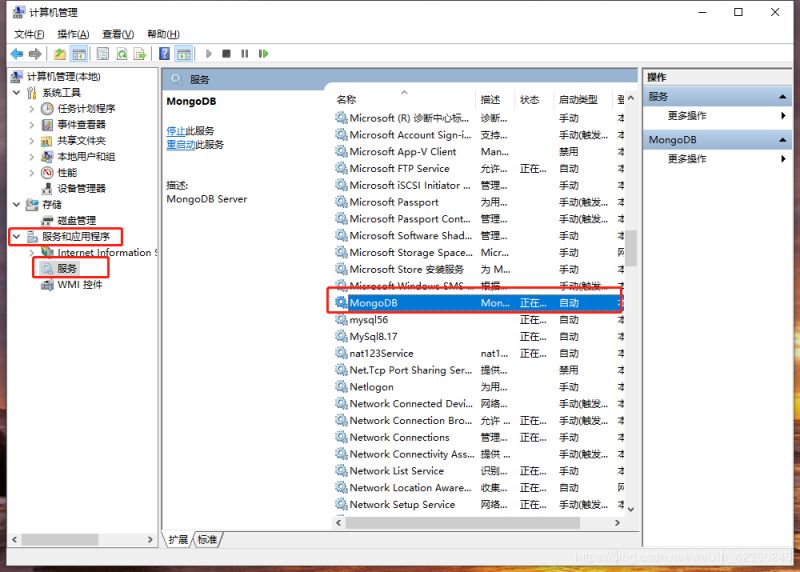Expand the 本地用户和组 node
The width and height of the screenshot is (800, 572).
32,157
